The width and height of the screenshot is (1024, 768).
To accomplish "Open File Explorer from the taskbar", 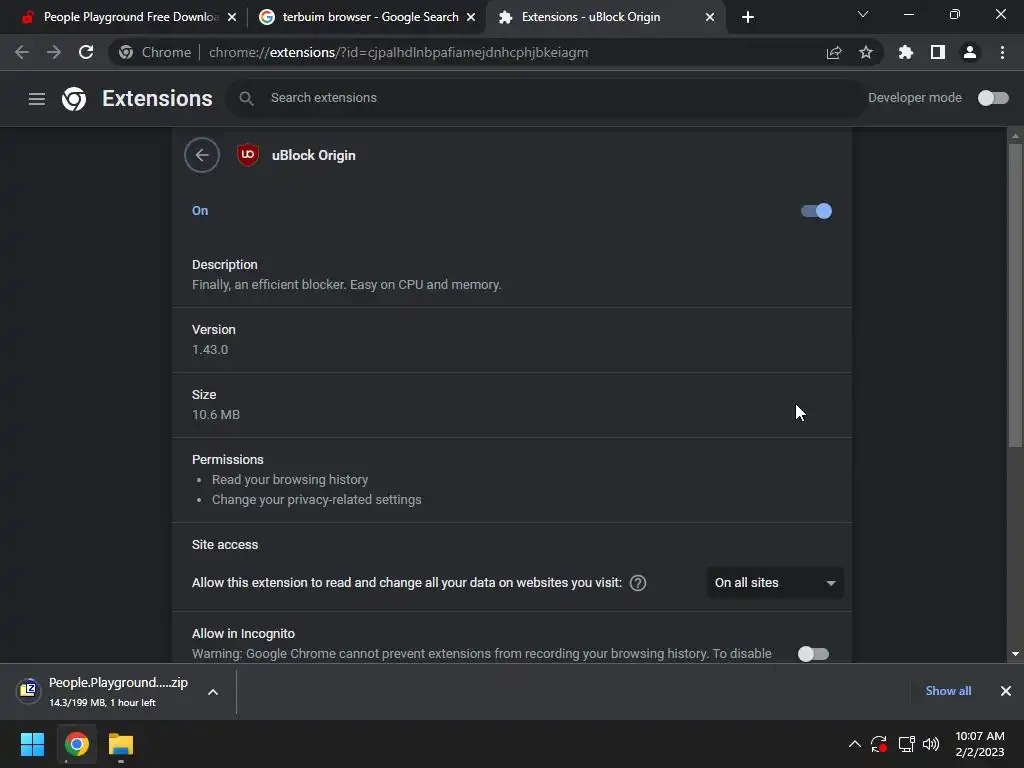I will point(121,744).
